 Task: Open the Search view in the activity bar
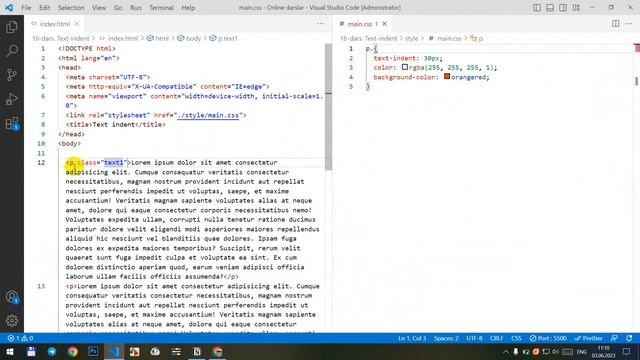pos(12,51)
